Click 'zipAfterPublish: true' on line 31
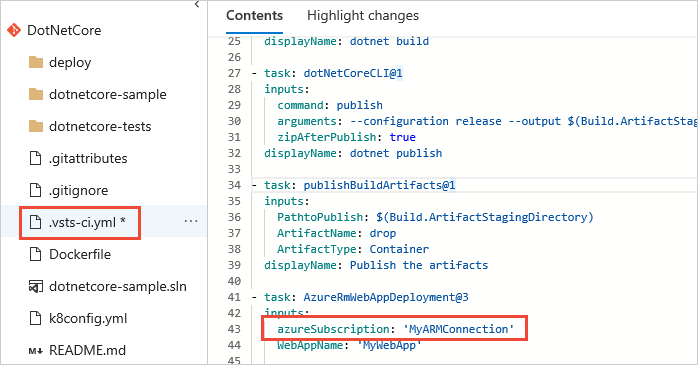 [x=346, y=137]
